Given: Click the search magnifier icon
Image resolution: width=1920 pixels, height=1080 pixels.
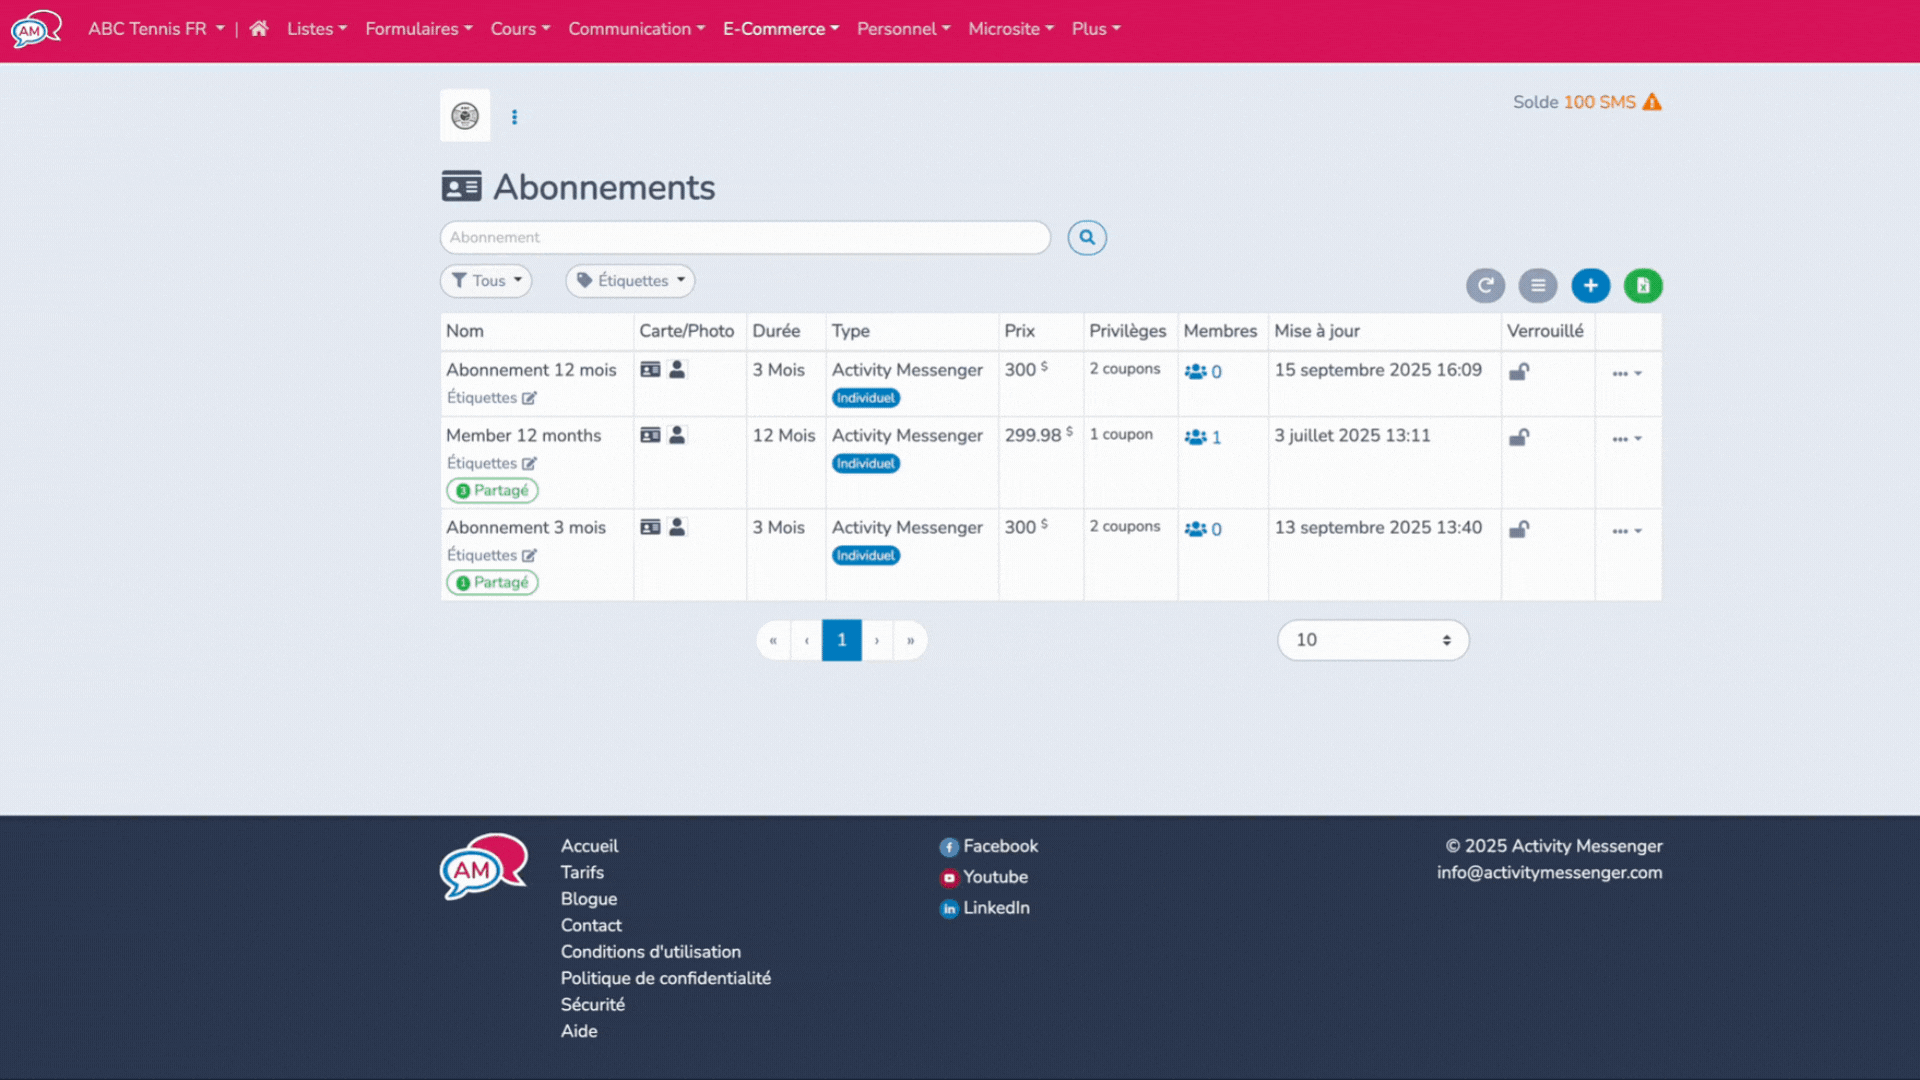Looking at the screenshot, I should click(1087, 238).
